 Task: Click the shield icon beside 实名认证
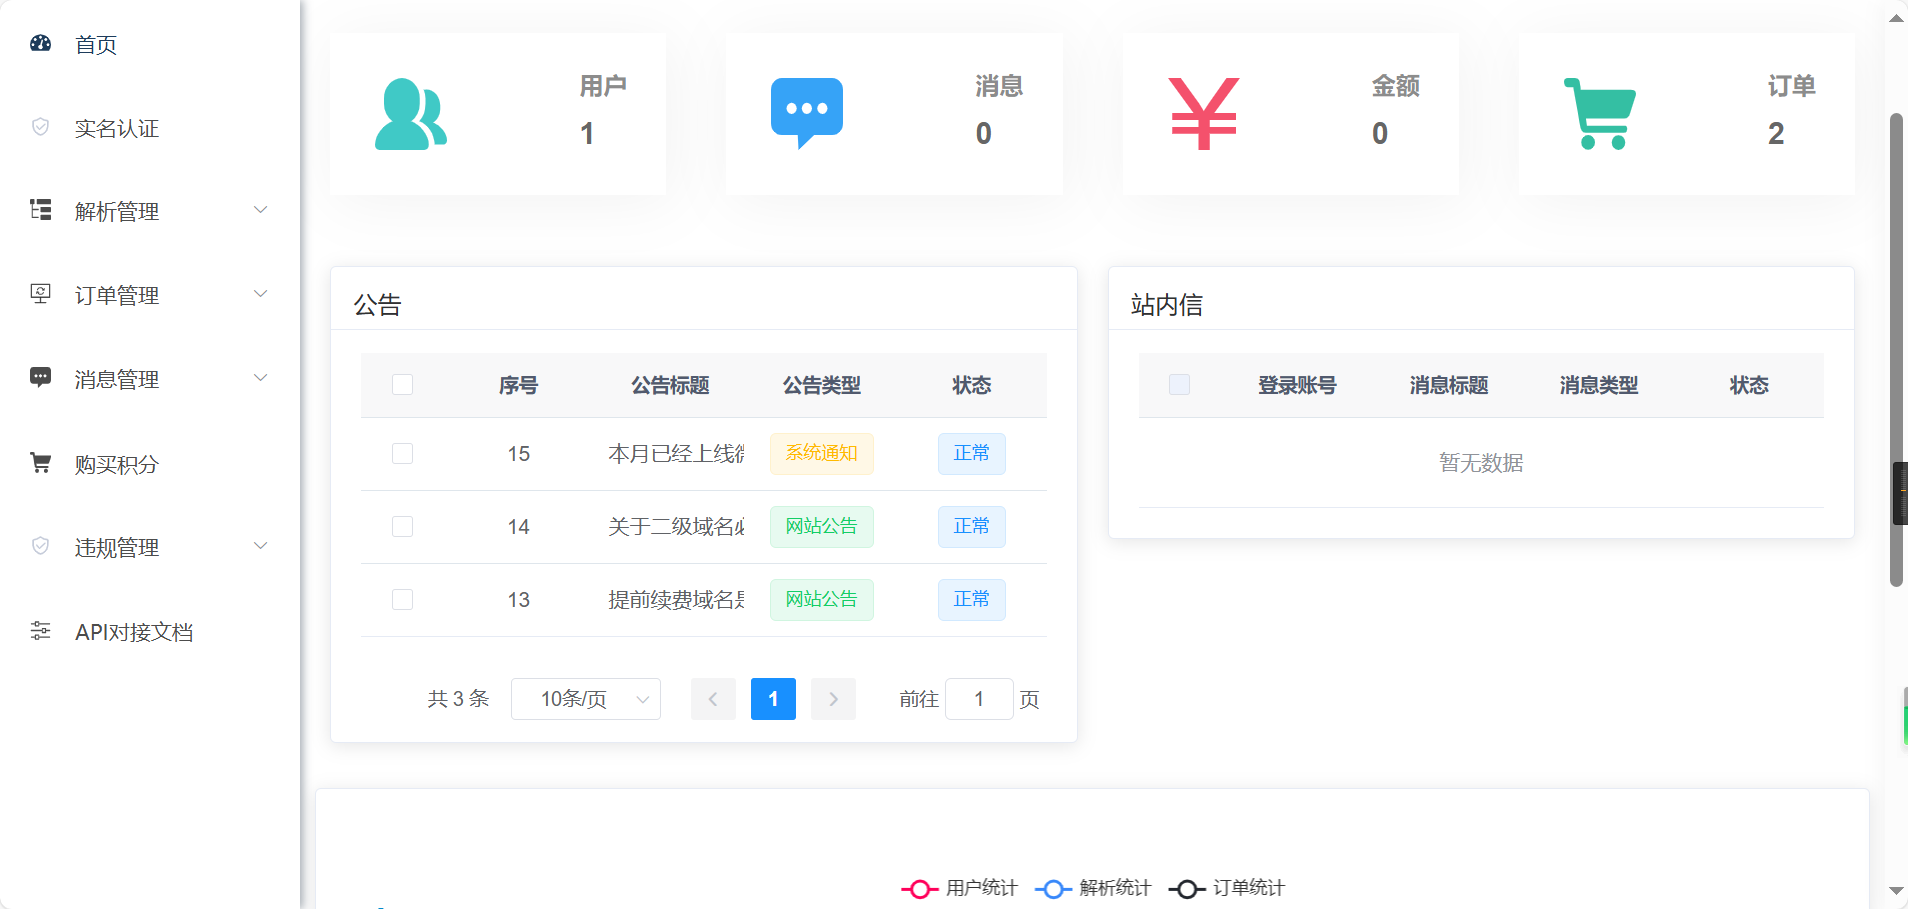pos(40,127)
